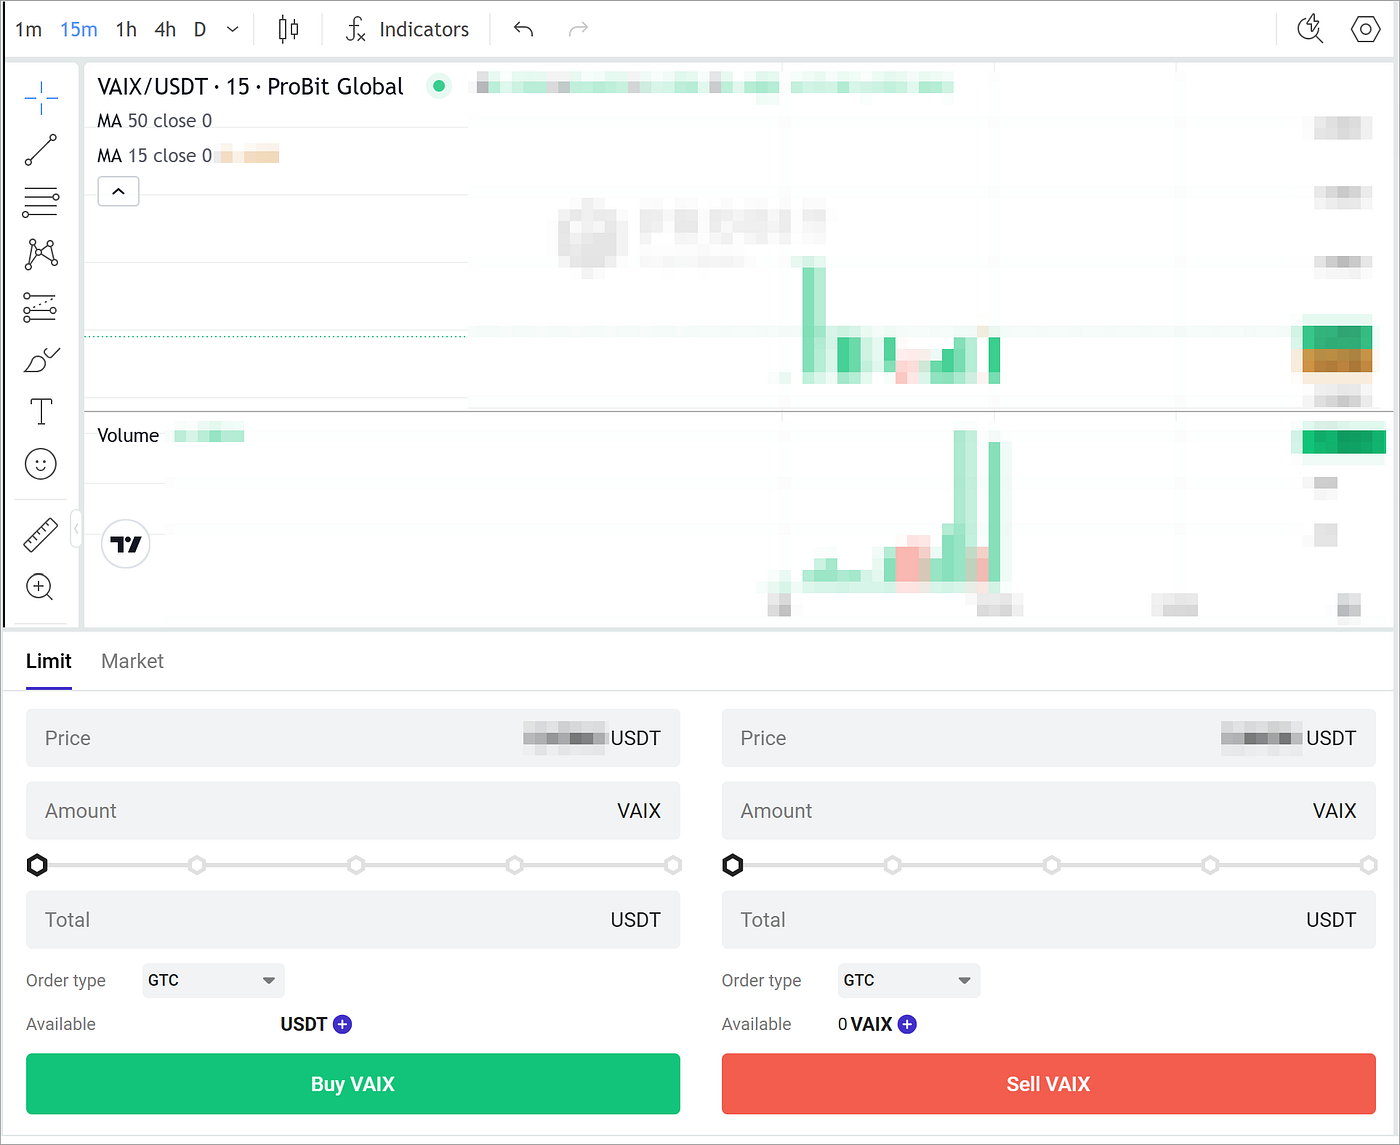The width and height of the screenshot is (1400, 1145).
Task: Focus the buy Total USDT field
Action: click(353, 920)
